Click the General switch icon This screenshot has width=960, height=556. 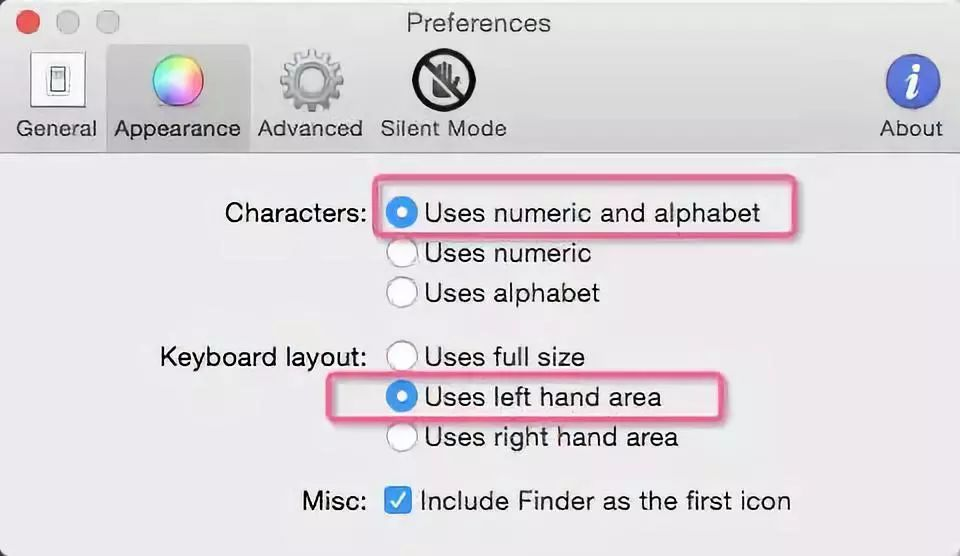[56, 81]
